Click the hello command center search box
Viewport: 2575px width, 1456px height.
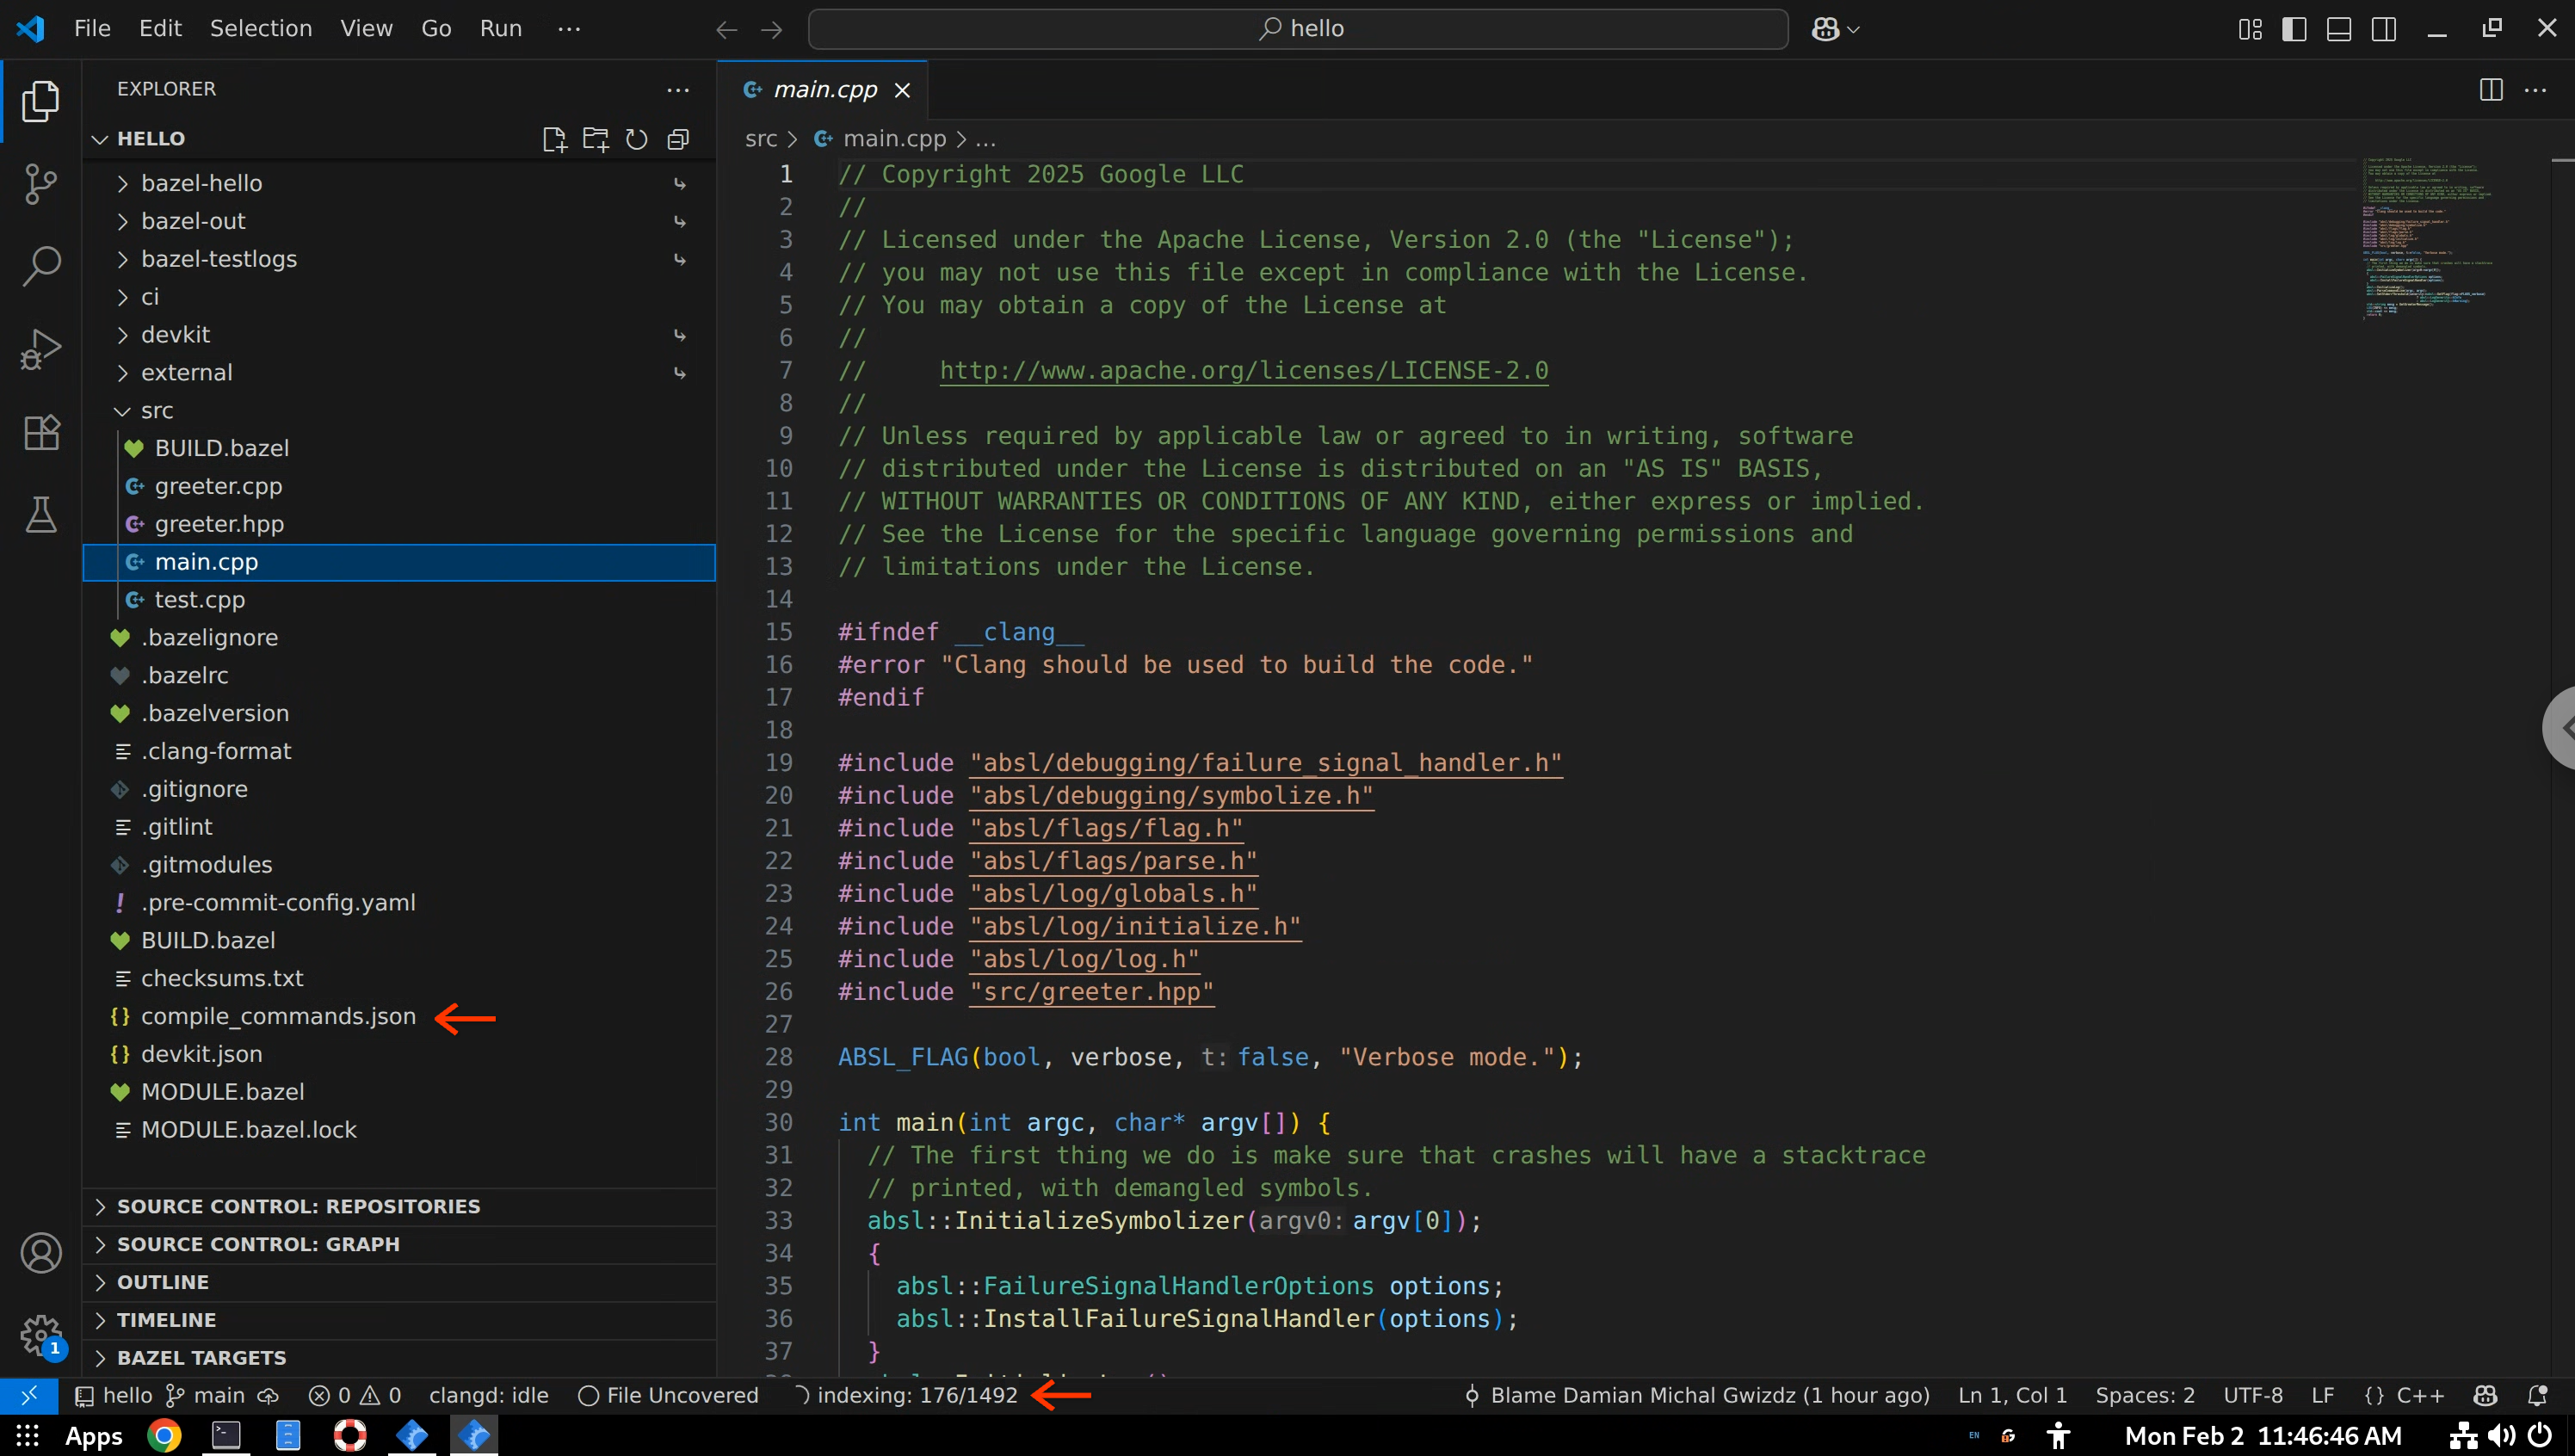1298,29
